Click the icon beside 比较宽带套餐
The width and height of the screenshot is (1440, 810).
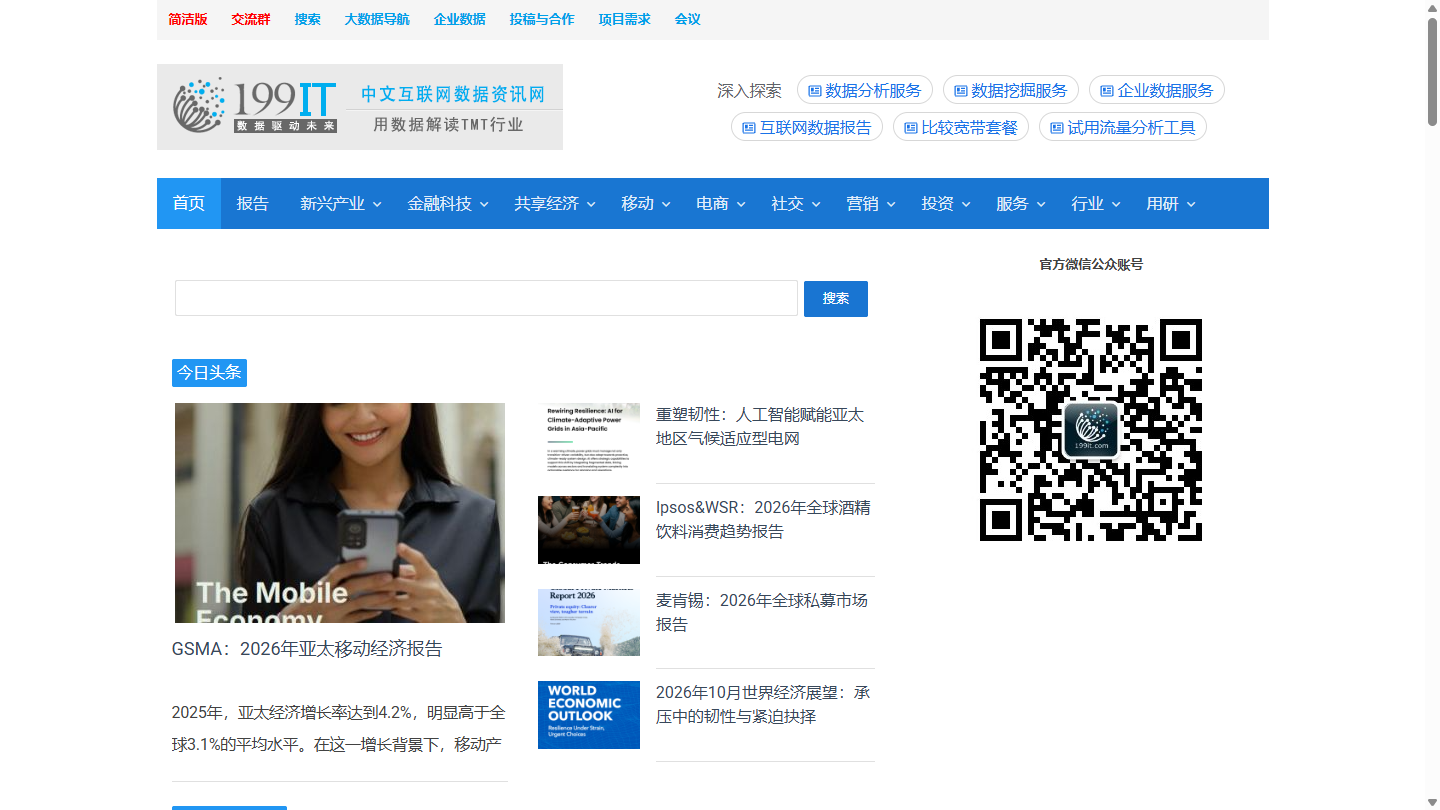(911, 128)
